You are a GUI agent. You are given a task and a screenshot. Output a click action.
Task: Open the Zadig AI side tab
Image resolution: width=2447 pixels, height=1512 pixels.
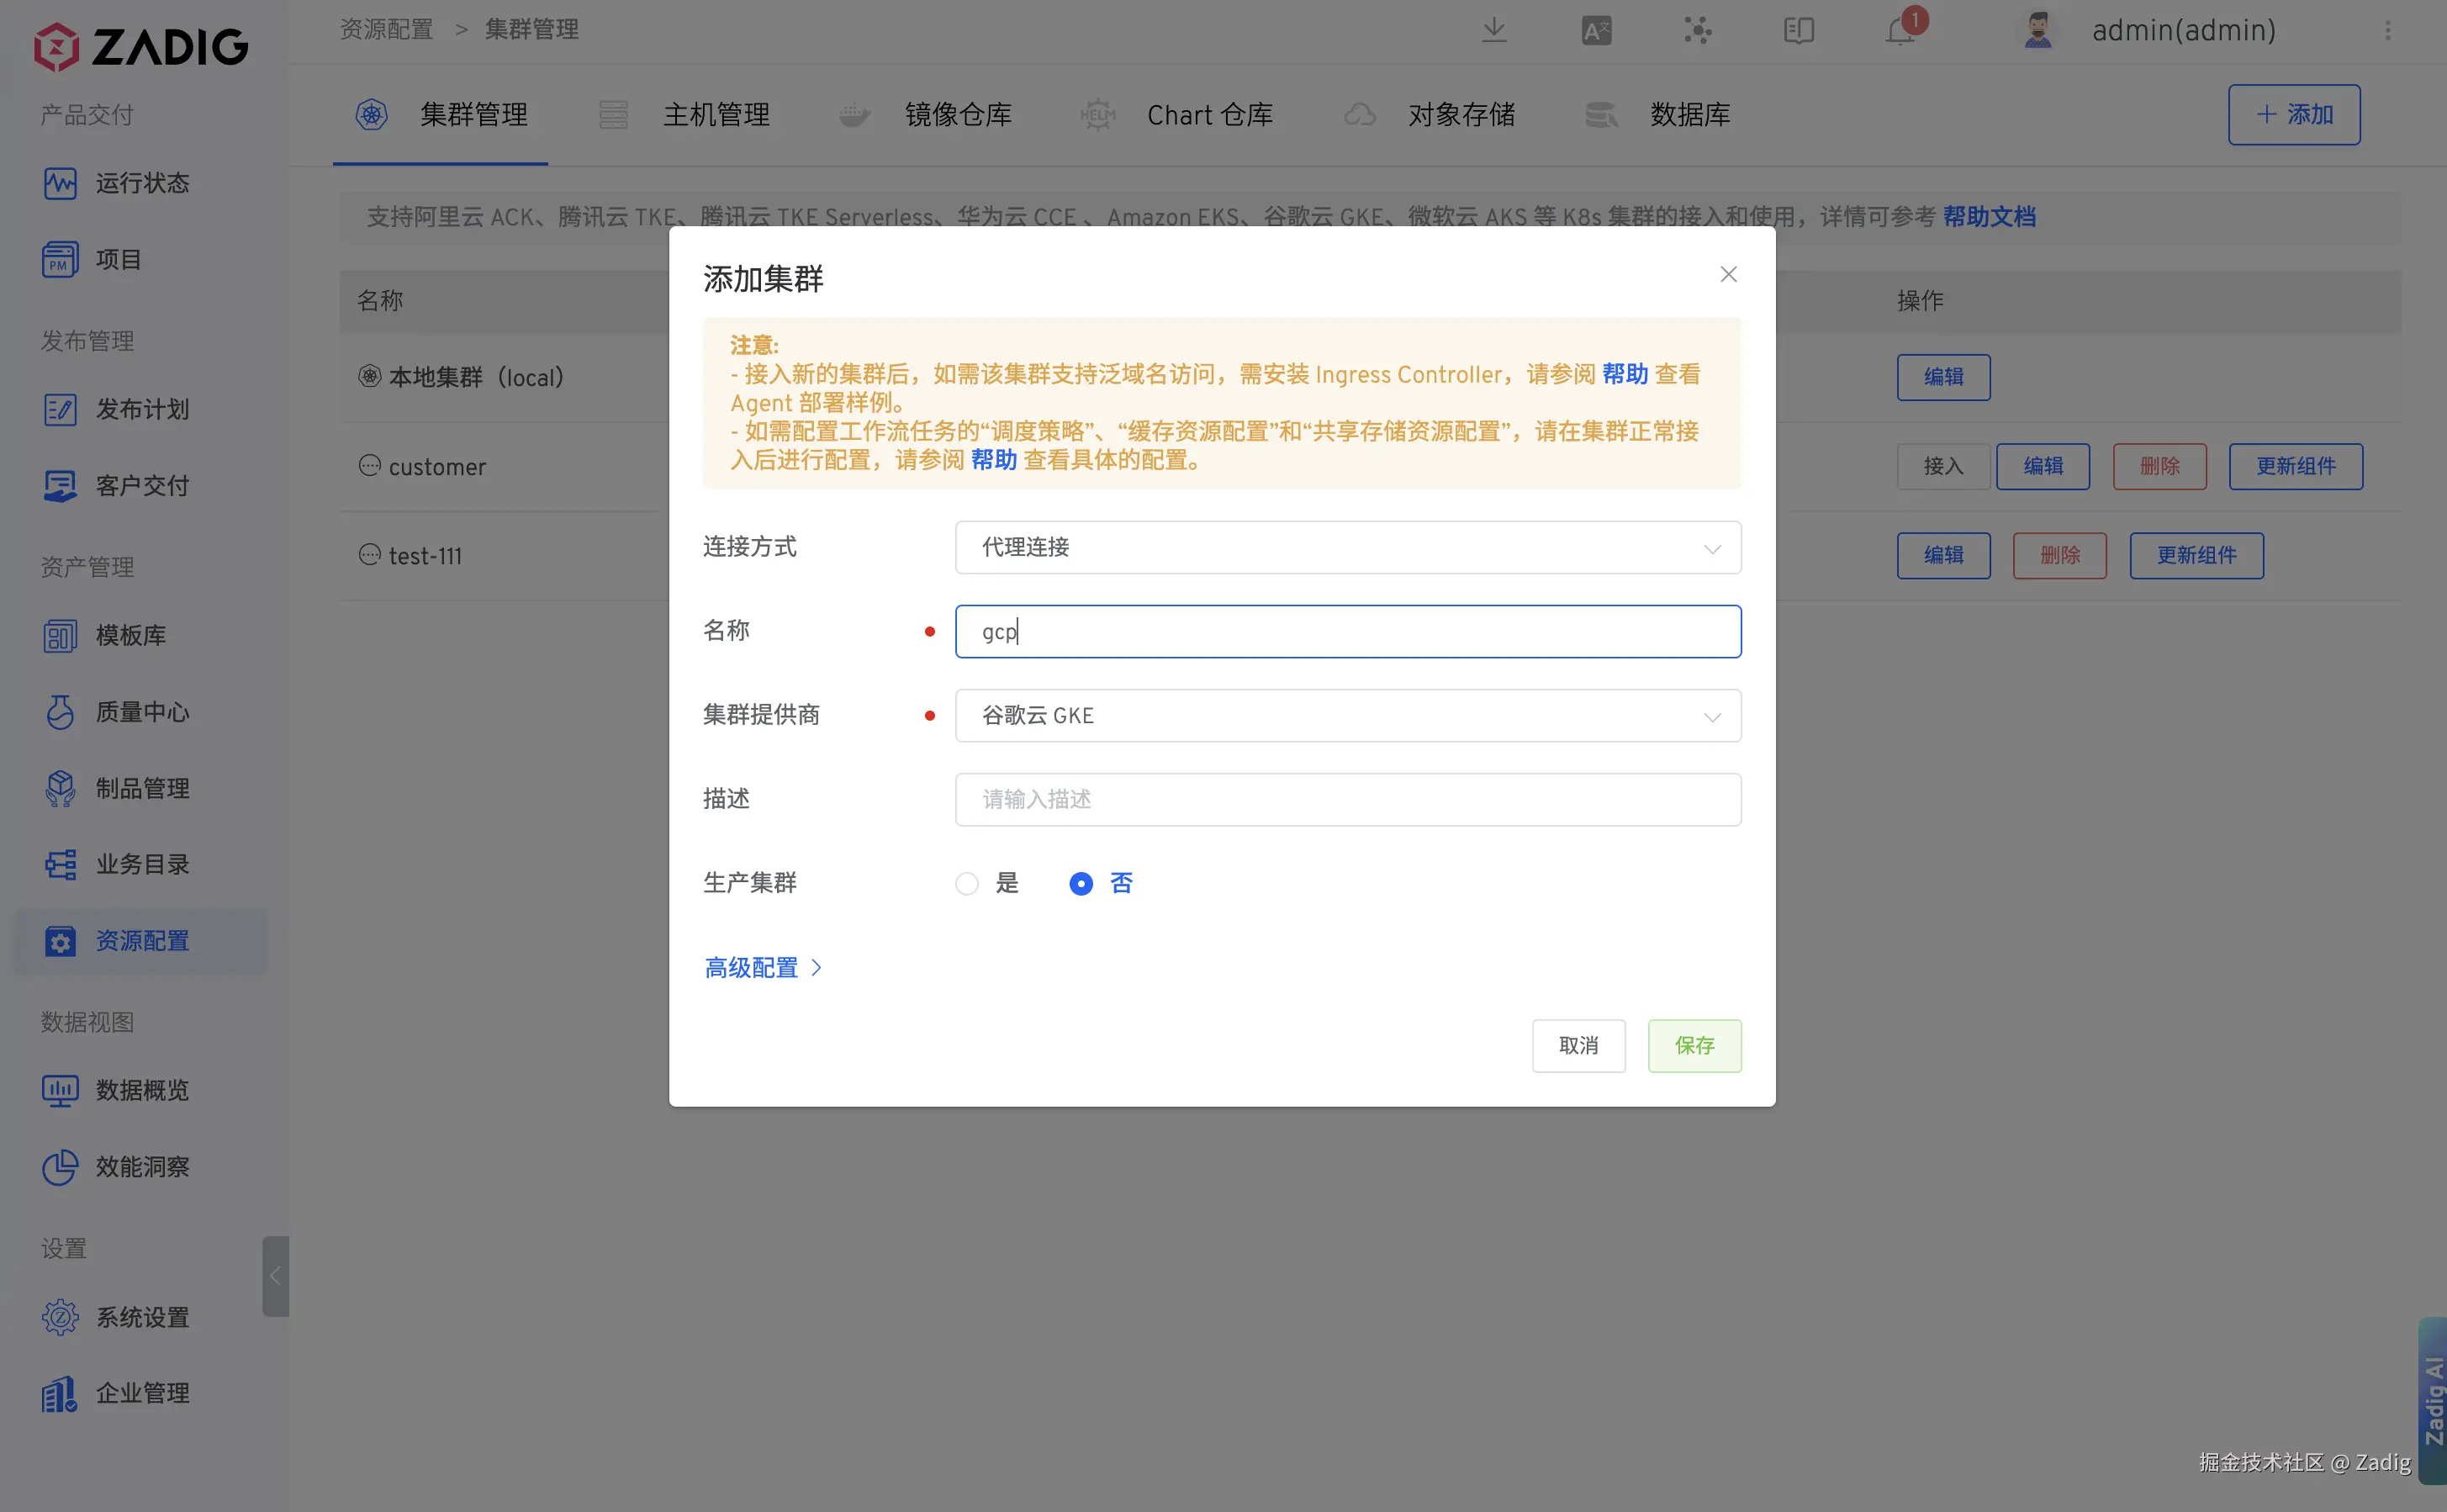[x=2433, y=1400]
